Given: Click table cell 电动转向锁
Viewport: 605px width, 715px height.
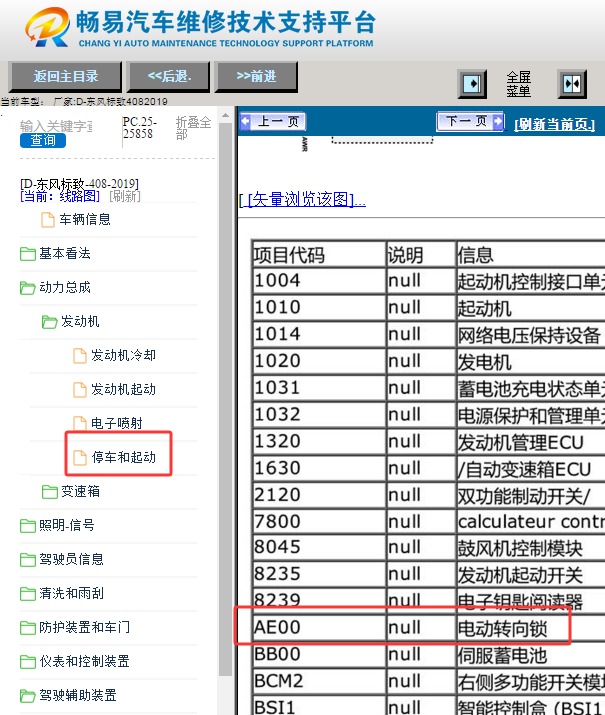Looking at the screenshot, I should pos(531,629).
